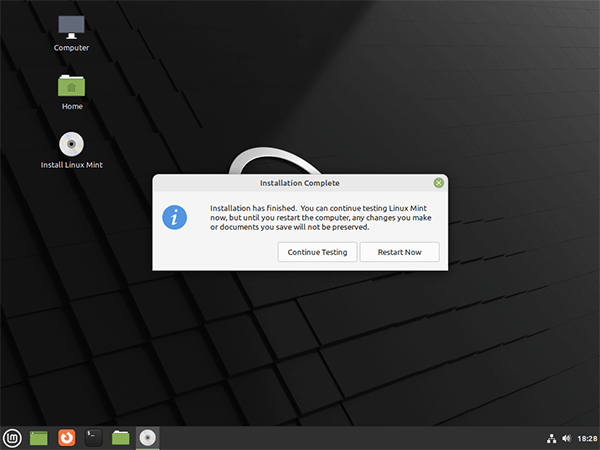The height and width of the screenshot is (450, 600).
Task: Open the network connections tray icon
Action: click(x=551, y=438)
